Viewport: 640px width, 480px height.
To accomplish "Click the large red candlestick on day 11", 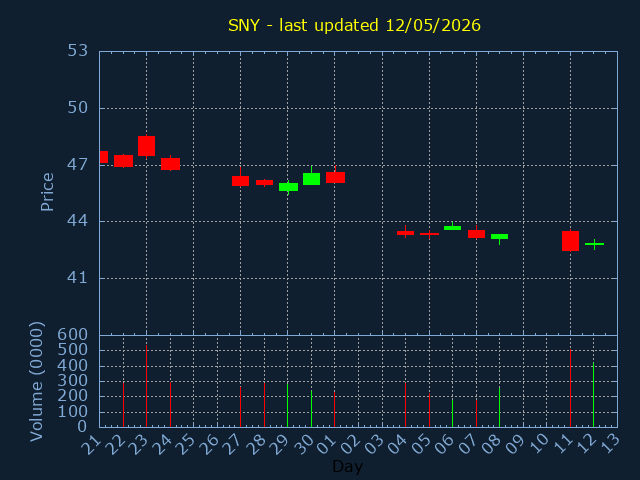I will click(x=570, y=241).
